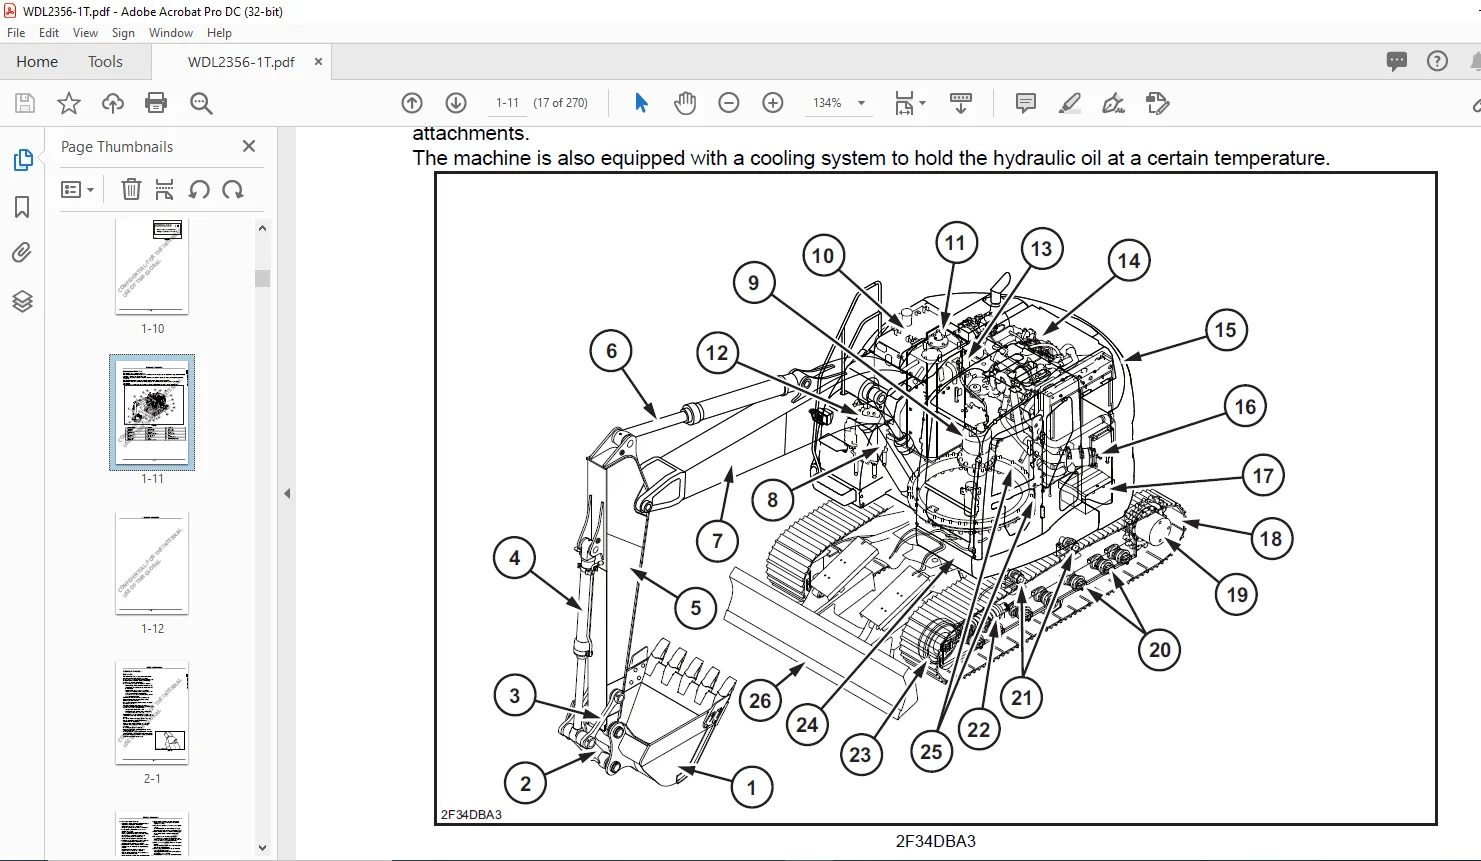The height and width of the screenshot is (861, 1481).
Task: Open the Window menu
Action: coord(171,33)
